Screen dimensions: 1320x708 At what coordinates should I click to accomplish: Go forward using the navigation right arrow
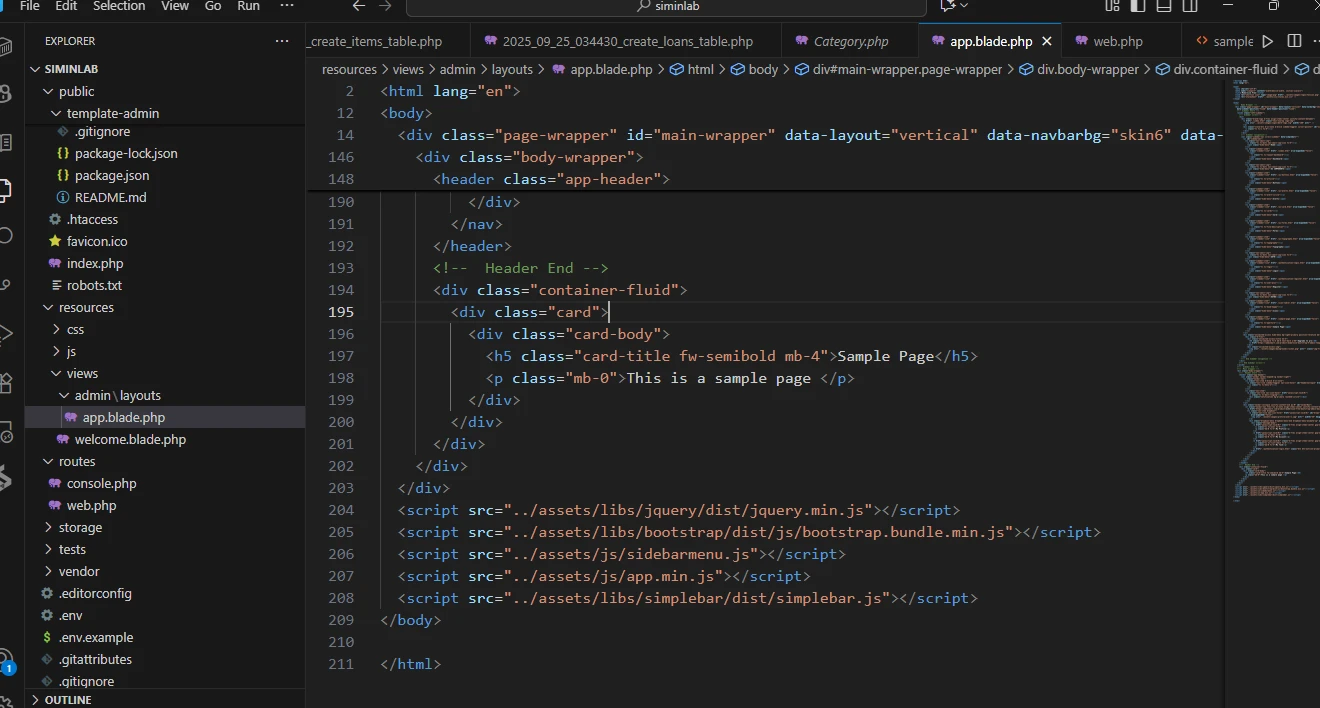pos(386,6)
